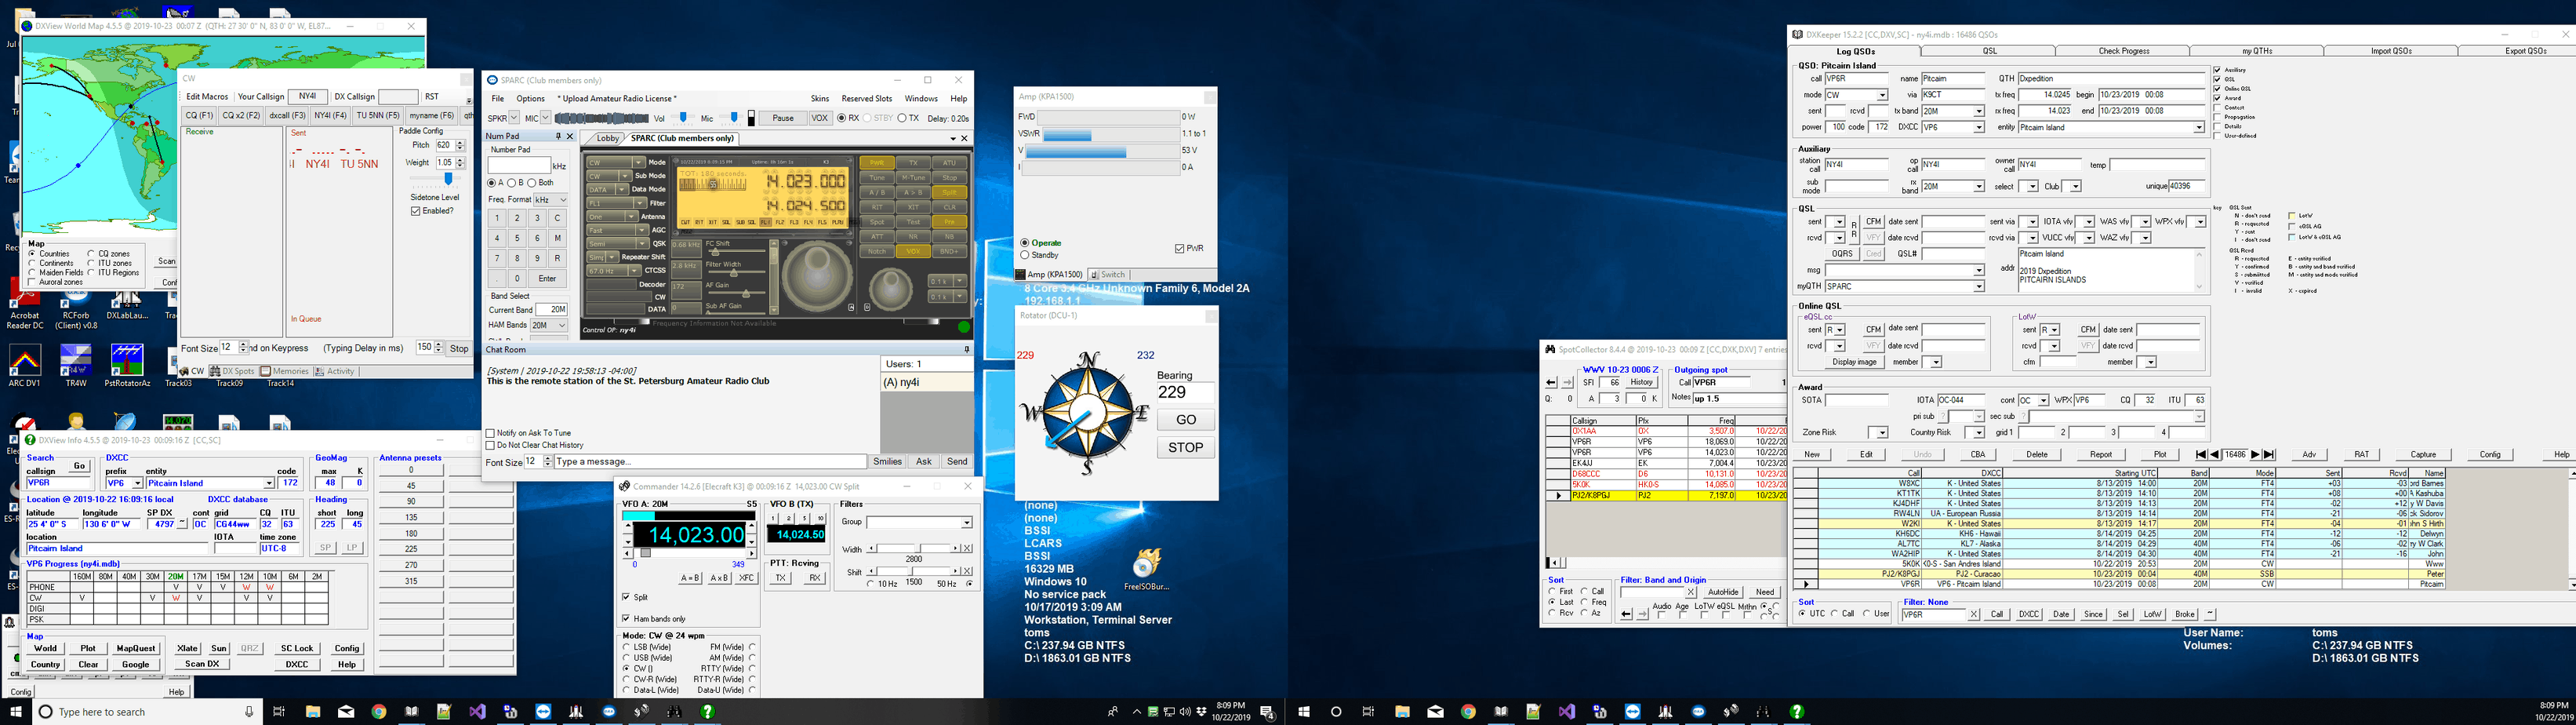Enable Do Not Clear Chat History checkbox
Screen dimensions: 2576x725
(x=490, y=445)
